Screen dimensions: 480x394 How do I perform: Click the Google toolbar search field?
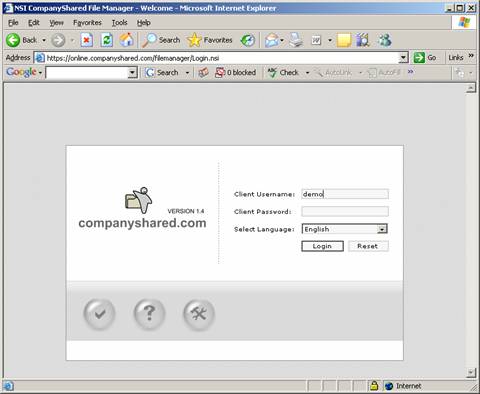point(87,72)
